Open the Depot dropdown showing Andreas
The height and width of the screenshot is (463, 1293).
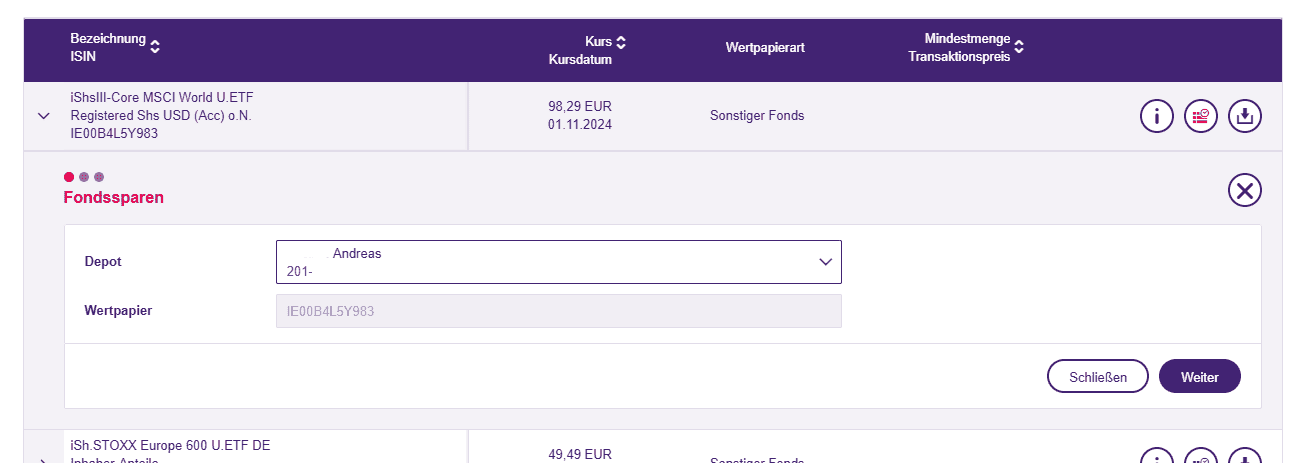tap(558, 262)
